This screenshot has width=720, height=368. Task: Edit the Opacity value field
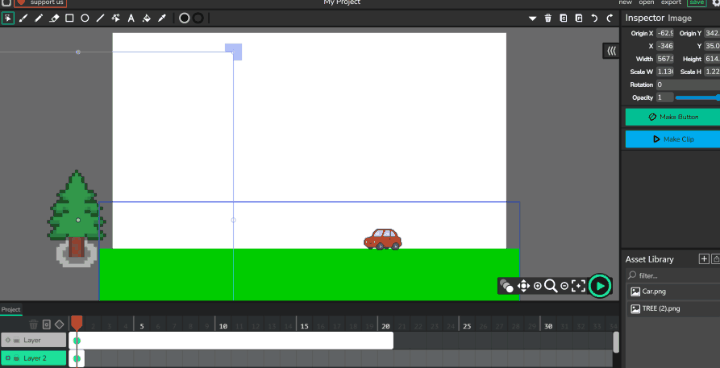tap(665, 97)
